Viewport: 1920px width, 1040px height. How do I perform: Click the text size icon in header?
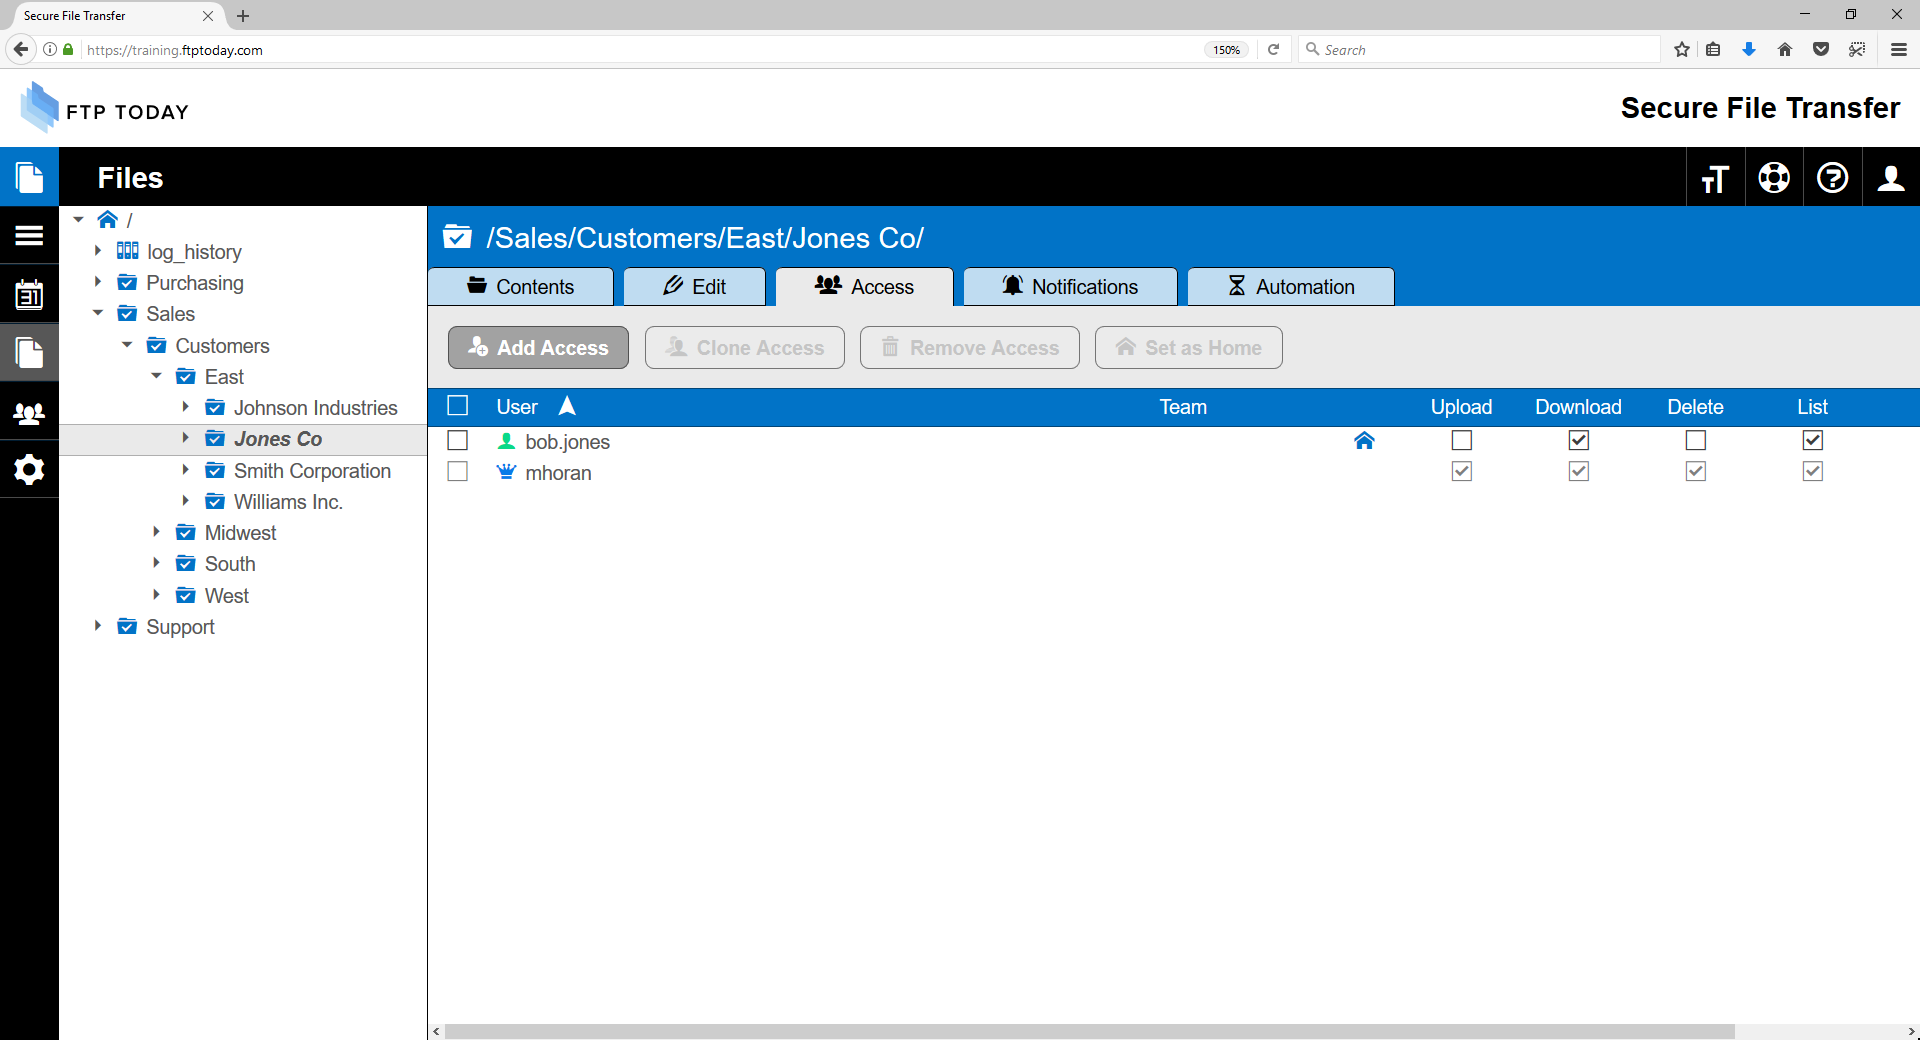pyautogui.click(x=1715, y=178)
